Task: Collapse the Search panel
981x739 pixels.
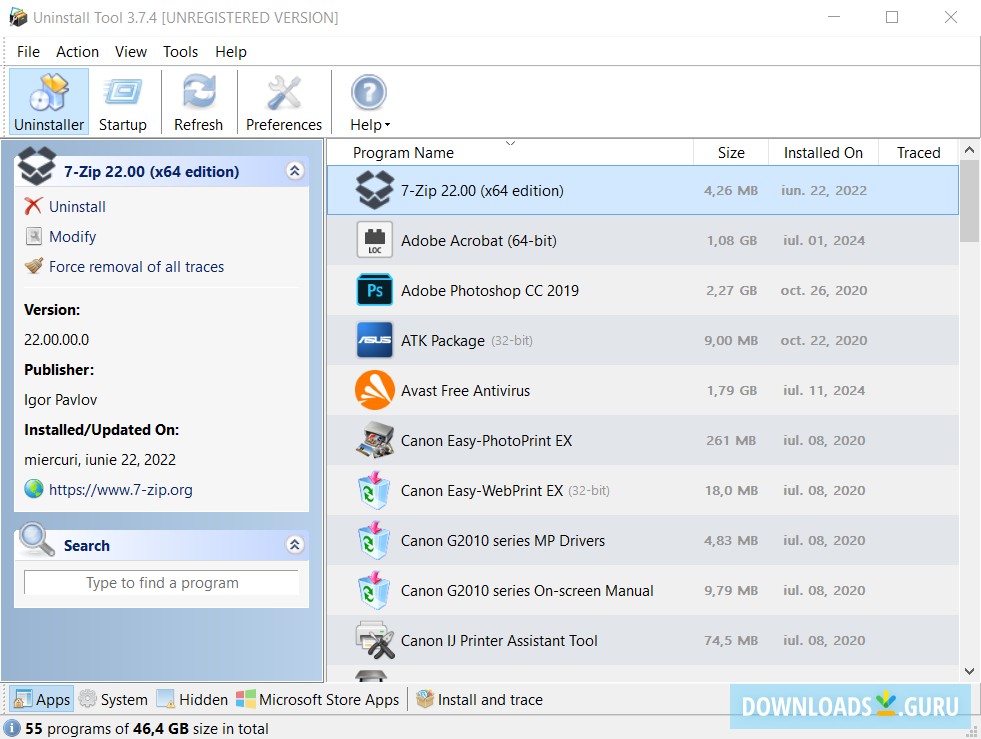Action: (294, 545)
